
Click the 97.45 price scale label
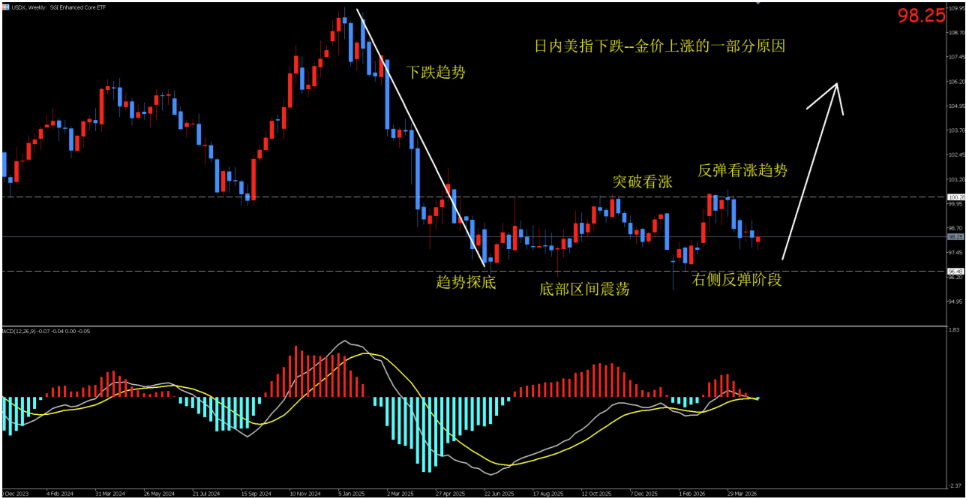(x=956, y=252)
